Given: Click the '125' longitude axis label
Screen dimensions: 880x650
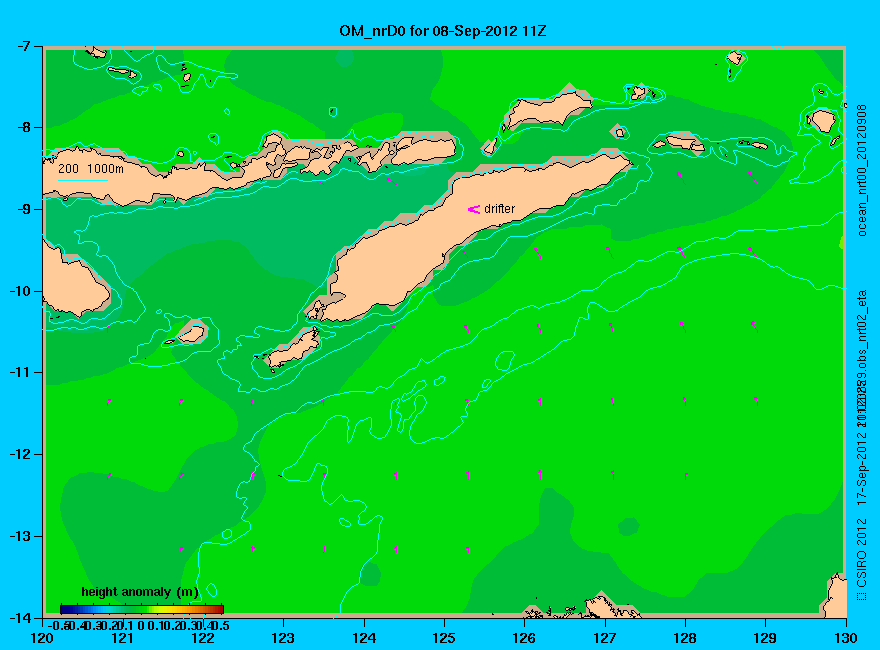Looking at the screenshot, I should tap(444, 638).
